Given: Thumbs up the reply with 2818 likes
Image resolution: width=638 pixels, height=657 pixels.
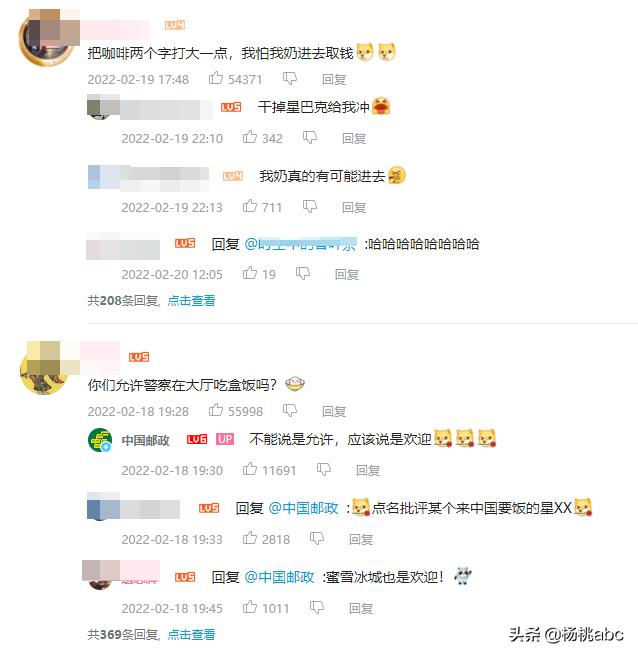Looking at the screenshot, I should pyautogui.click(x=250, y=538).
